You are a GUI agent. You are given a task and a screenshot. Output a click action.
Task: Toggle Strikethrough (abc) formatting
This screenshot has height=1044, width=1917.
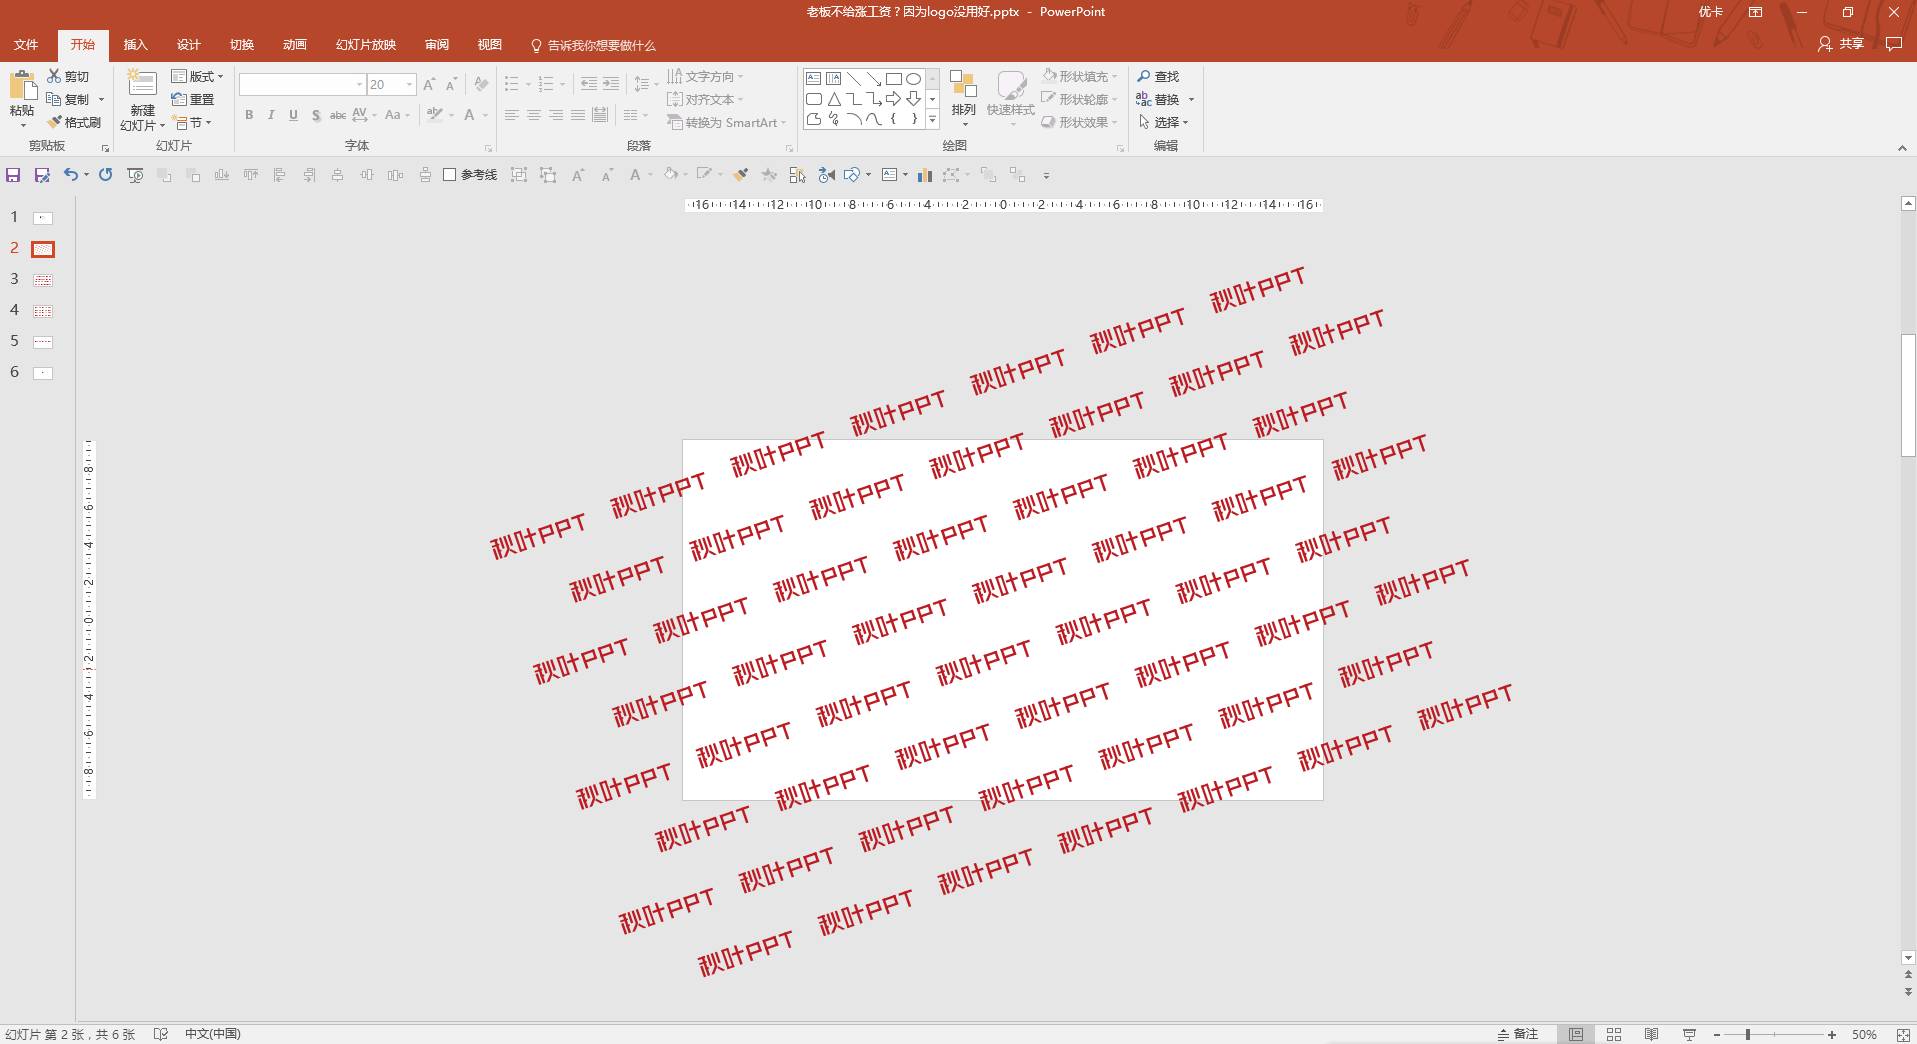338,115
